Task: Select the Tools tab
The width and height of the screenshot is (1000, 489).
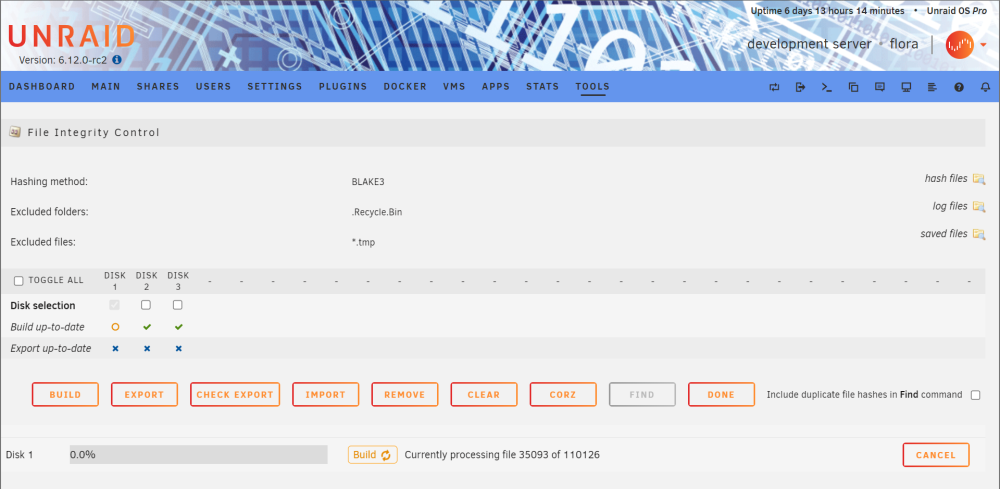Action: 592,87
